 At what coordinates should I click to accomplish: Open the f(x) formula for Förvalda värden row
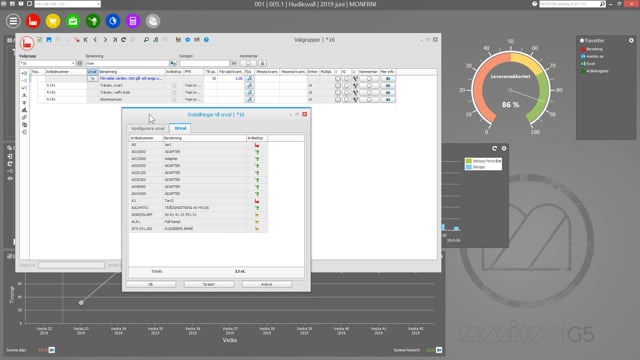tap(249, 78)
